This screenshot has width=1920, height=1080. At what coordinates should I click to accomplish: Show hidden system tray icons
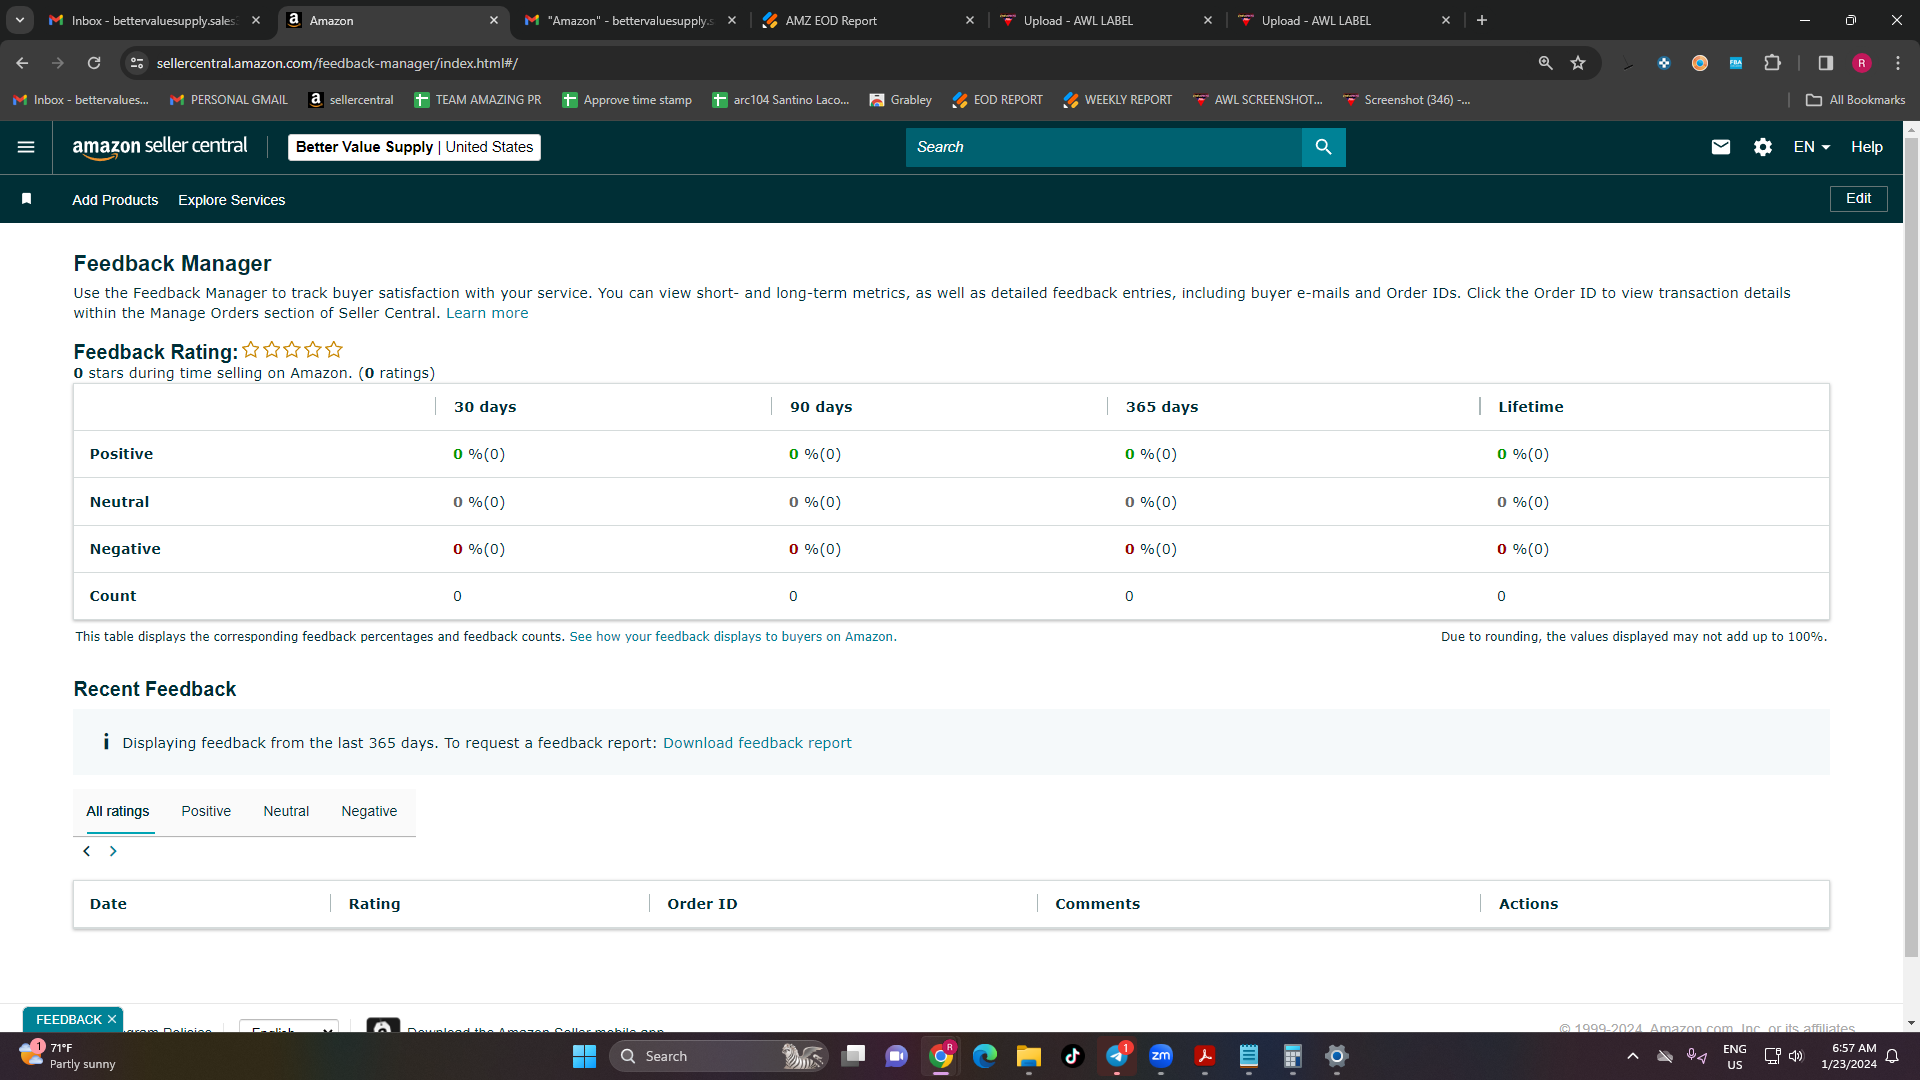tap(1633, 1056)
